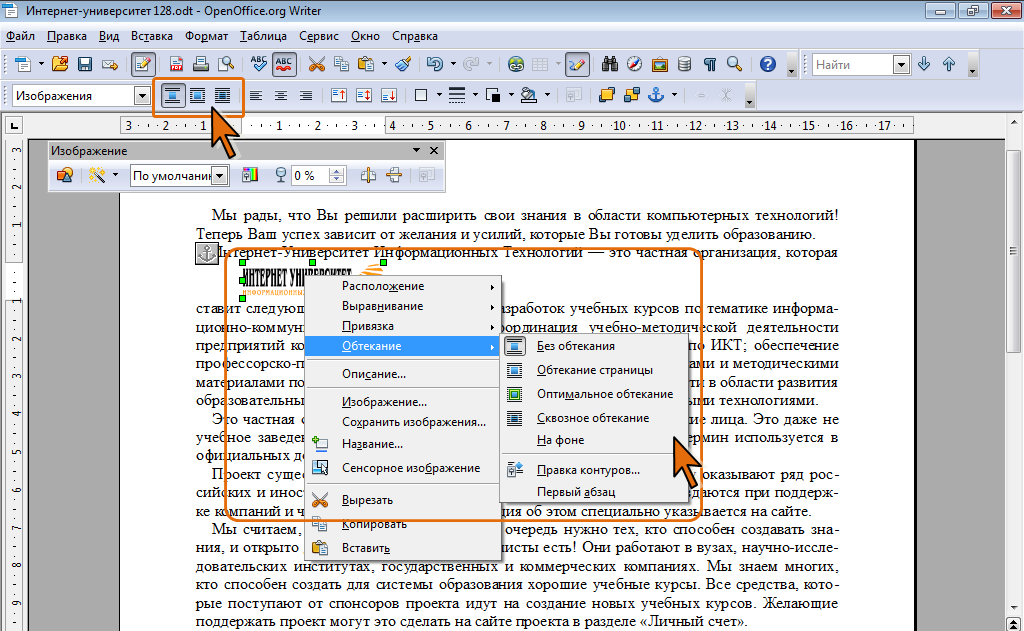Image resolution: width=1024 pixels, height=631 pixels.
Task: Toggle Wrap Through button in toolbar
Action: (x=222, y=96)
